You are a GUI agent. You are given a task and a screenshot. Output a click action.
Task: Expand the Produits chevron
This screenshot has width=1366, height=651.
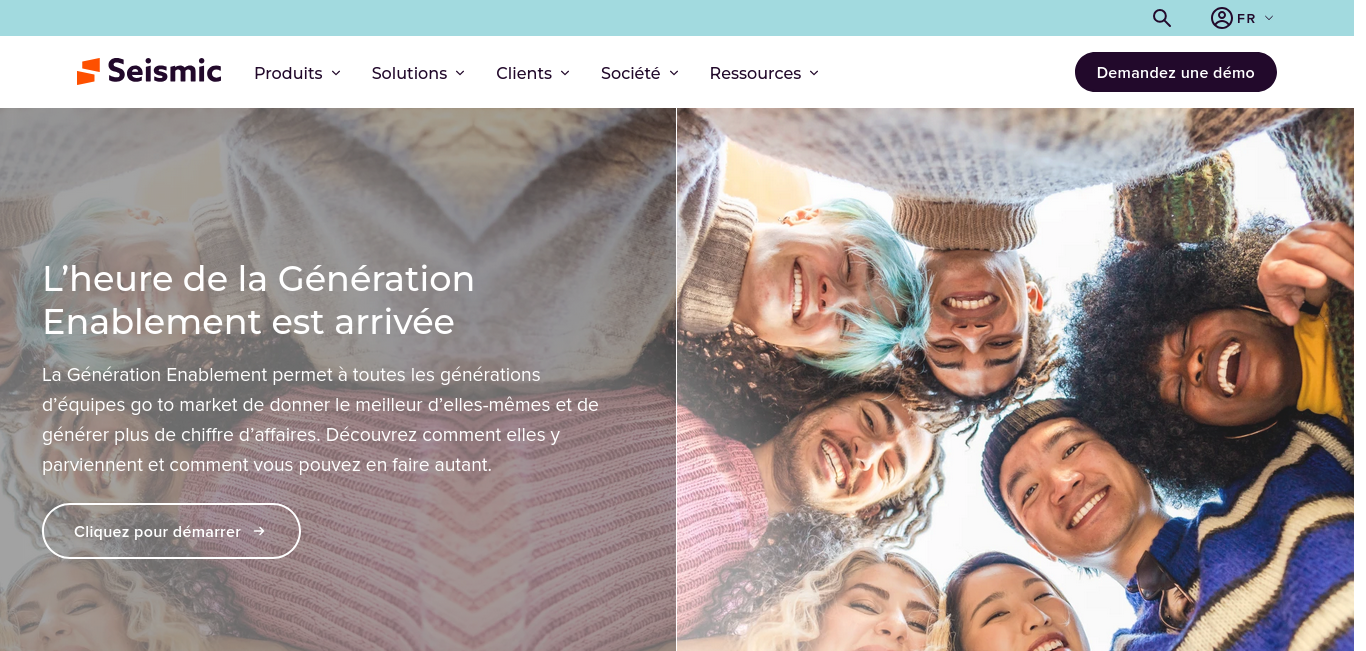tap(336, 73)
